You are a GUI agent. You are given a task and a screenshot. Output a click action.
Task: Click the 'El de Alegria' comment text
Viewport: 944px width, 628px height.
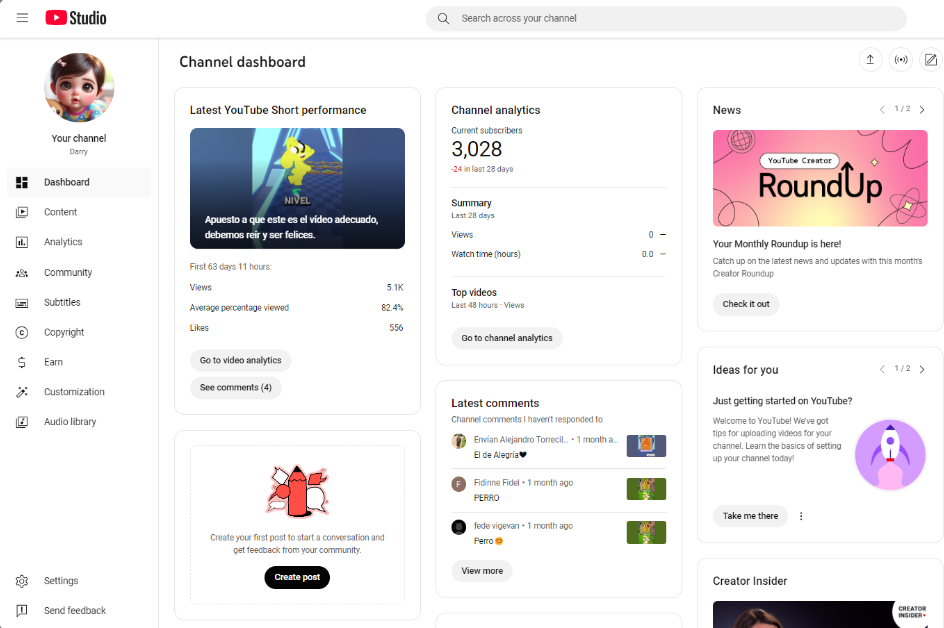point(500,455)
